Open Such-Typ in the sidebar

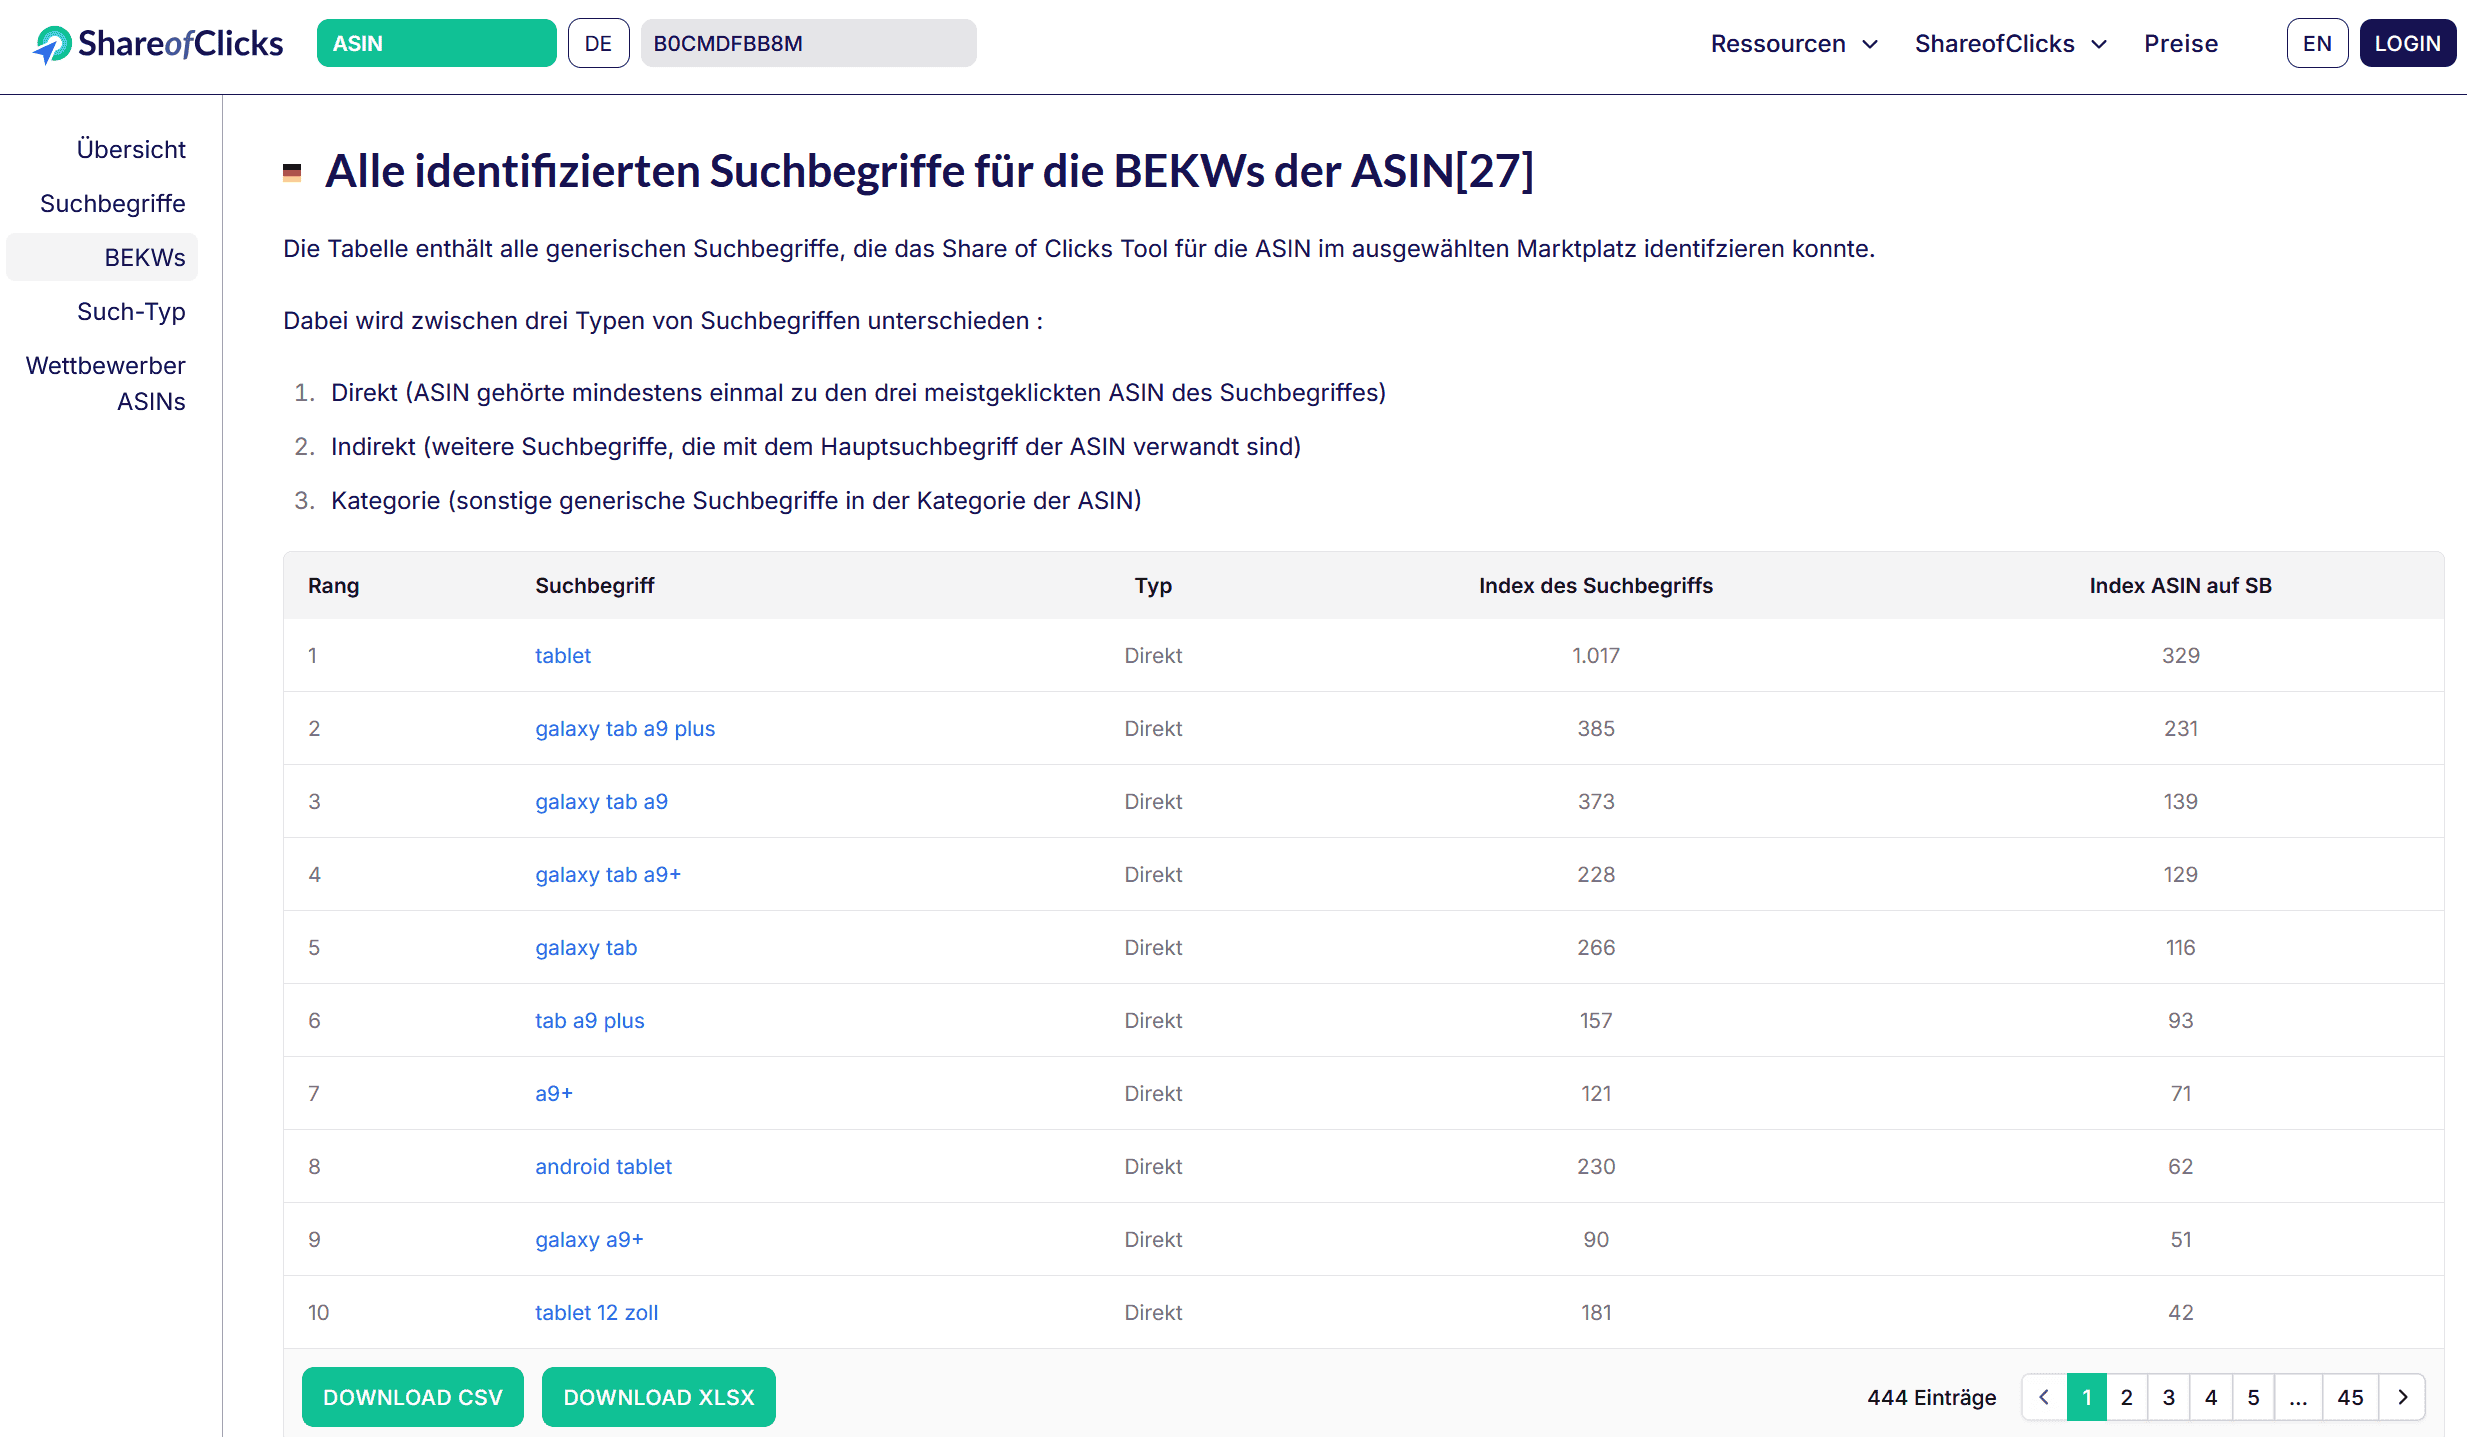click(131, 312)
